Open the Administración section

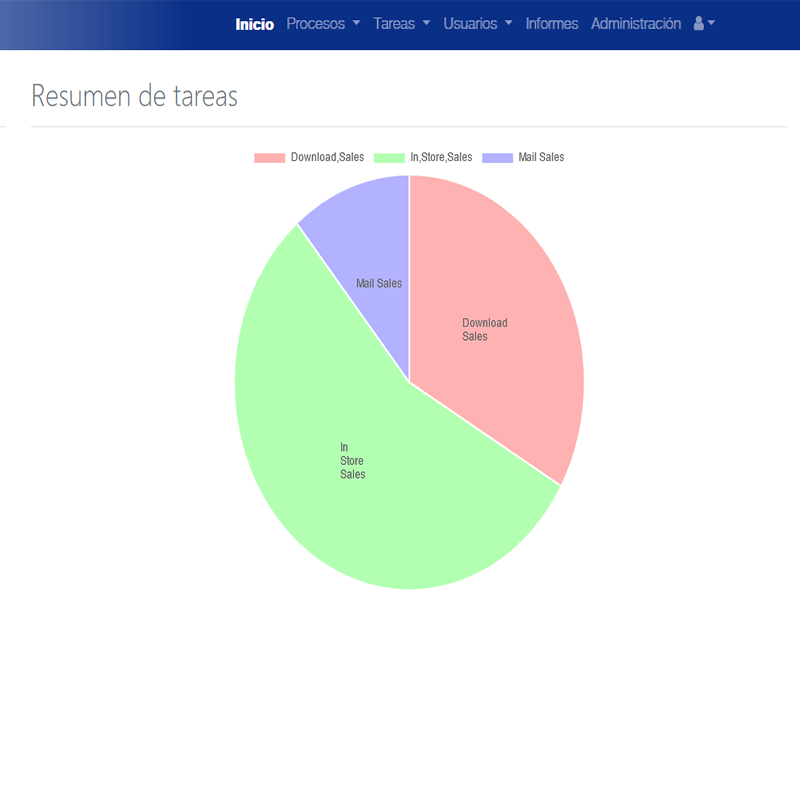(x=636, y=24)
